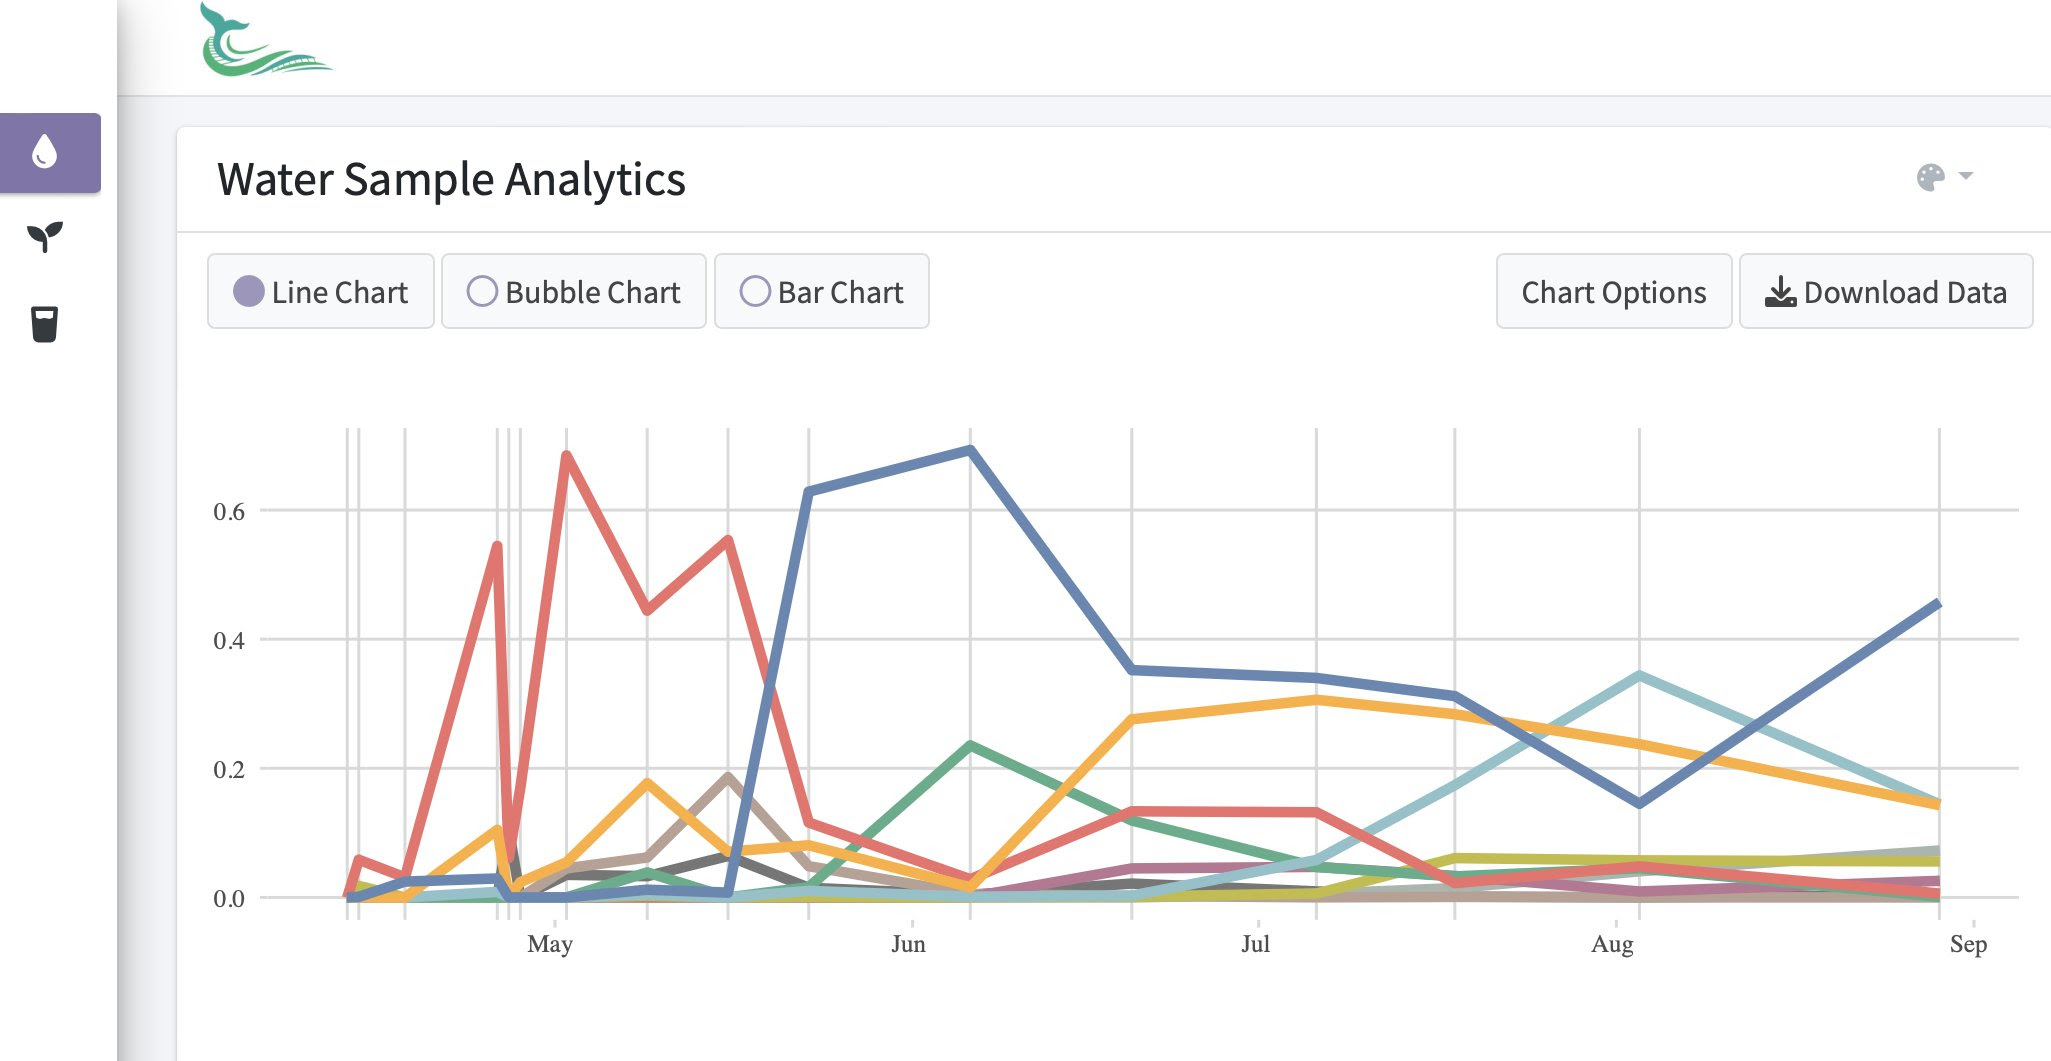
Task: Switch to Bubble Chart view
Action: [x=482, y=291]
